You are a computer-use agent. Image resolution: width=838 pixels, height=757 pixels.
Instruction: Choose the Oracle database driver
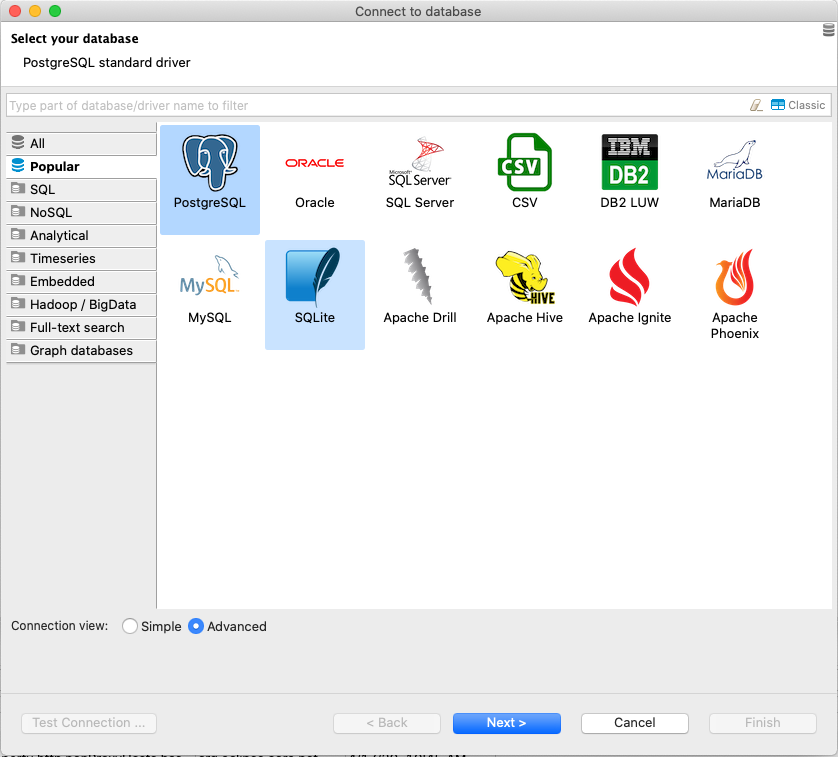point(314,163)
